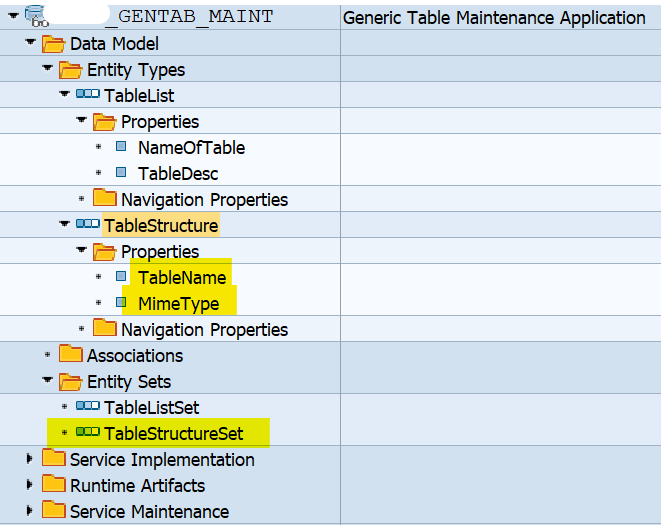Select the TableList entity type
This screenshot has width=661, height=525.
pyautogui.click(x=139, y=96)
